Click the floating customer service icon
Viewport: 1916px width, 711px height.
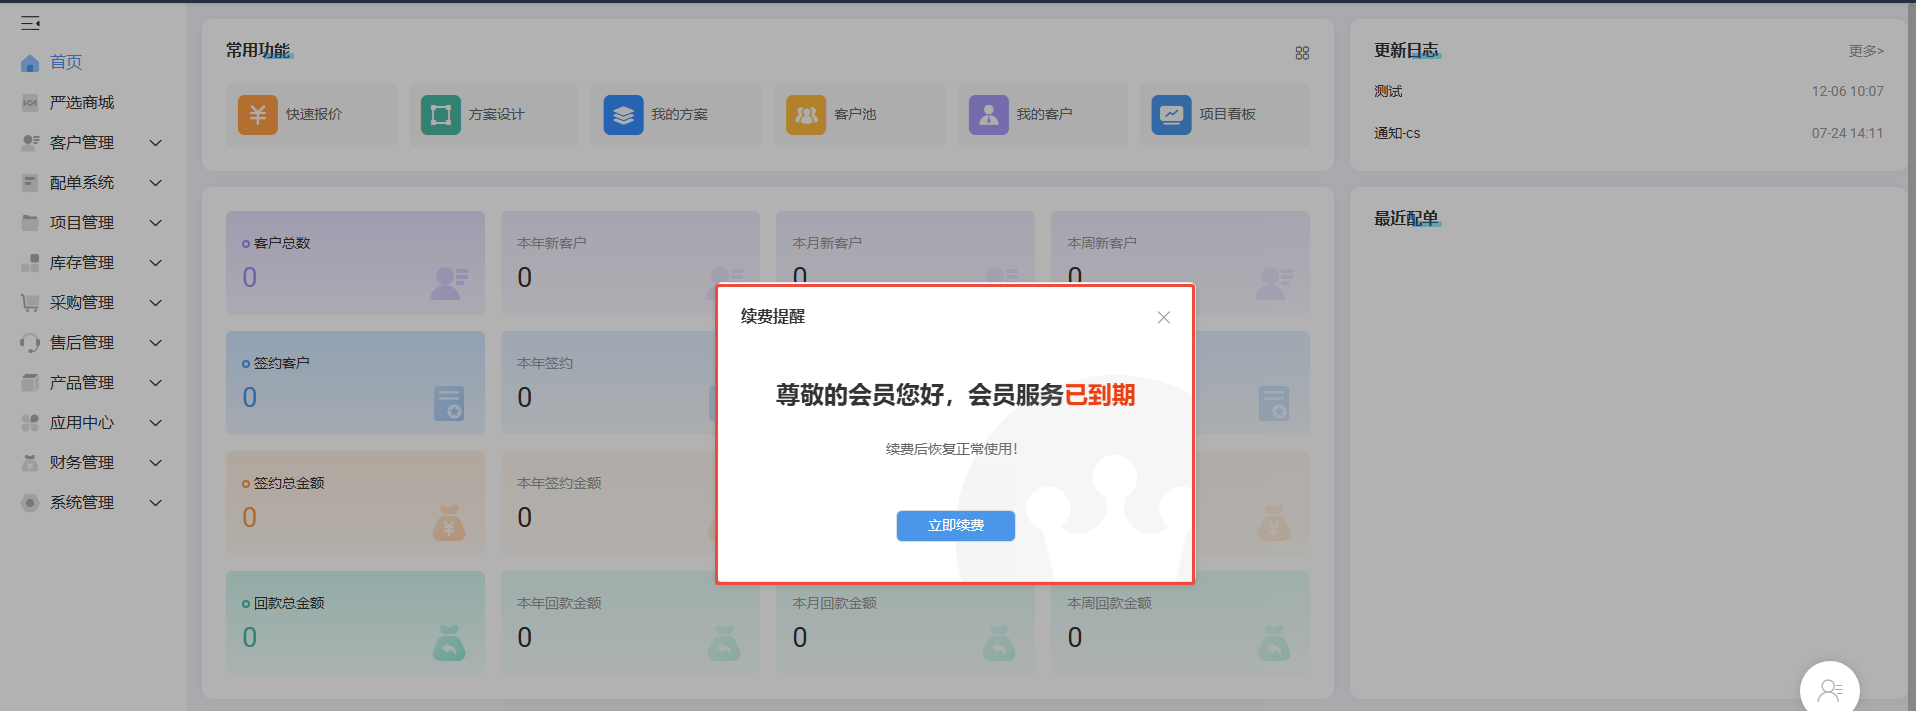tap(1830, 689)
